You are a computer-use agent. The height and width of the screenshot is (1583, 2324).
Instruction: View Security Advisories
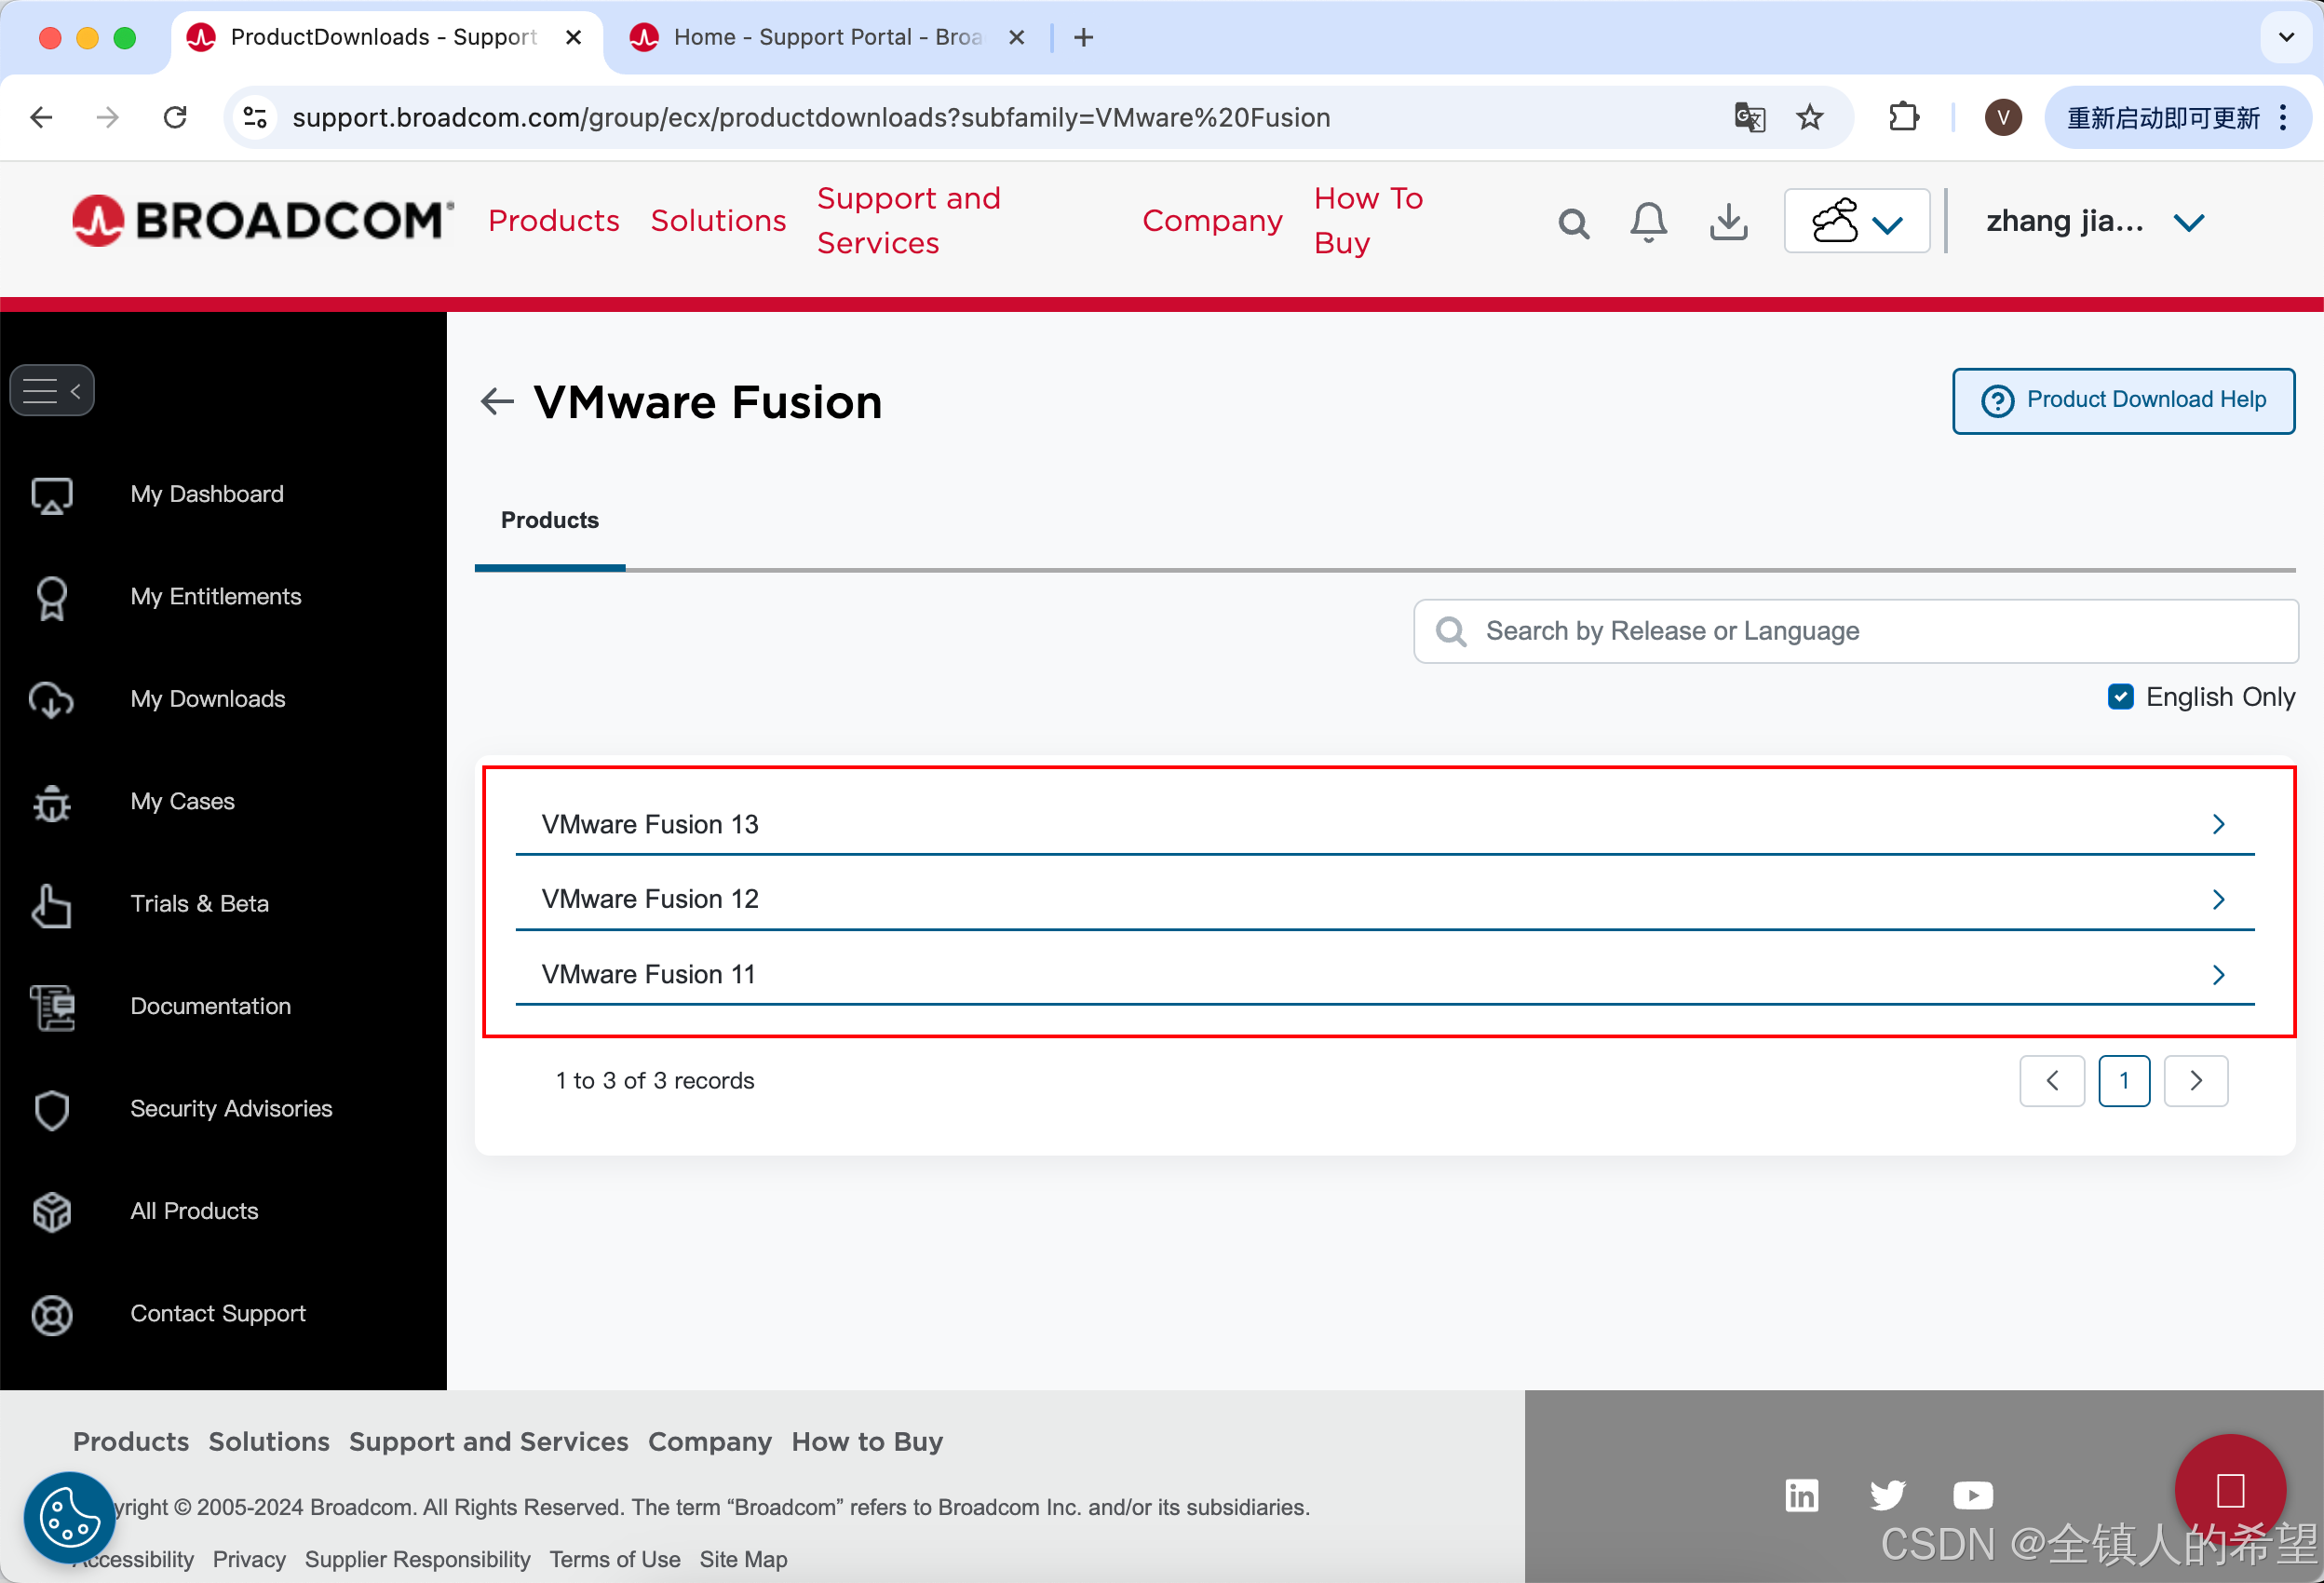coord(231,1108)
